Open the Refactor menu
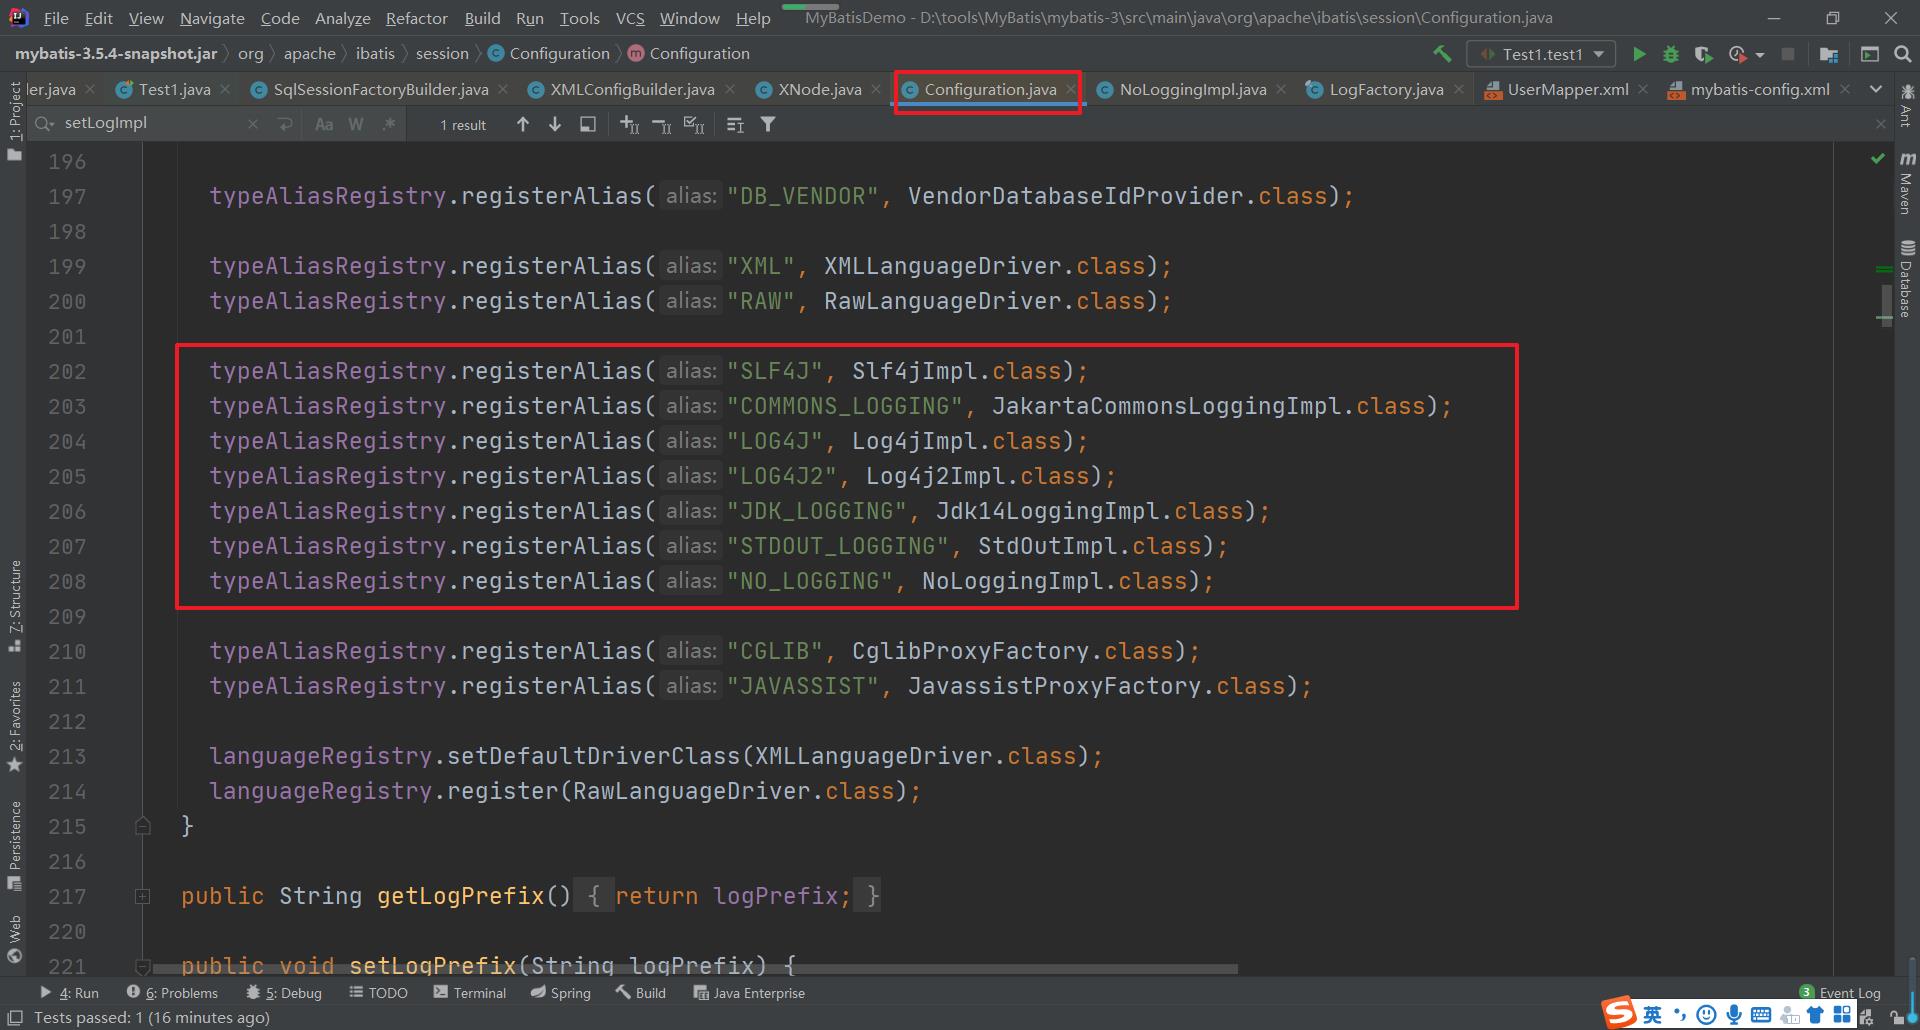Screen dimensions: 1920x1030 pos(416,18)
